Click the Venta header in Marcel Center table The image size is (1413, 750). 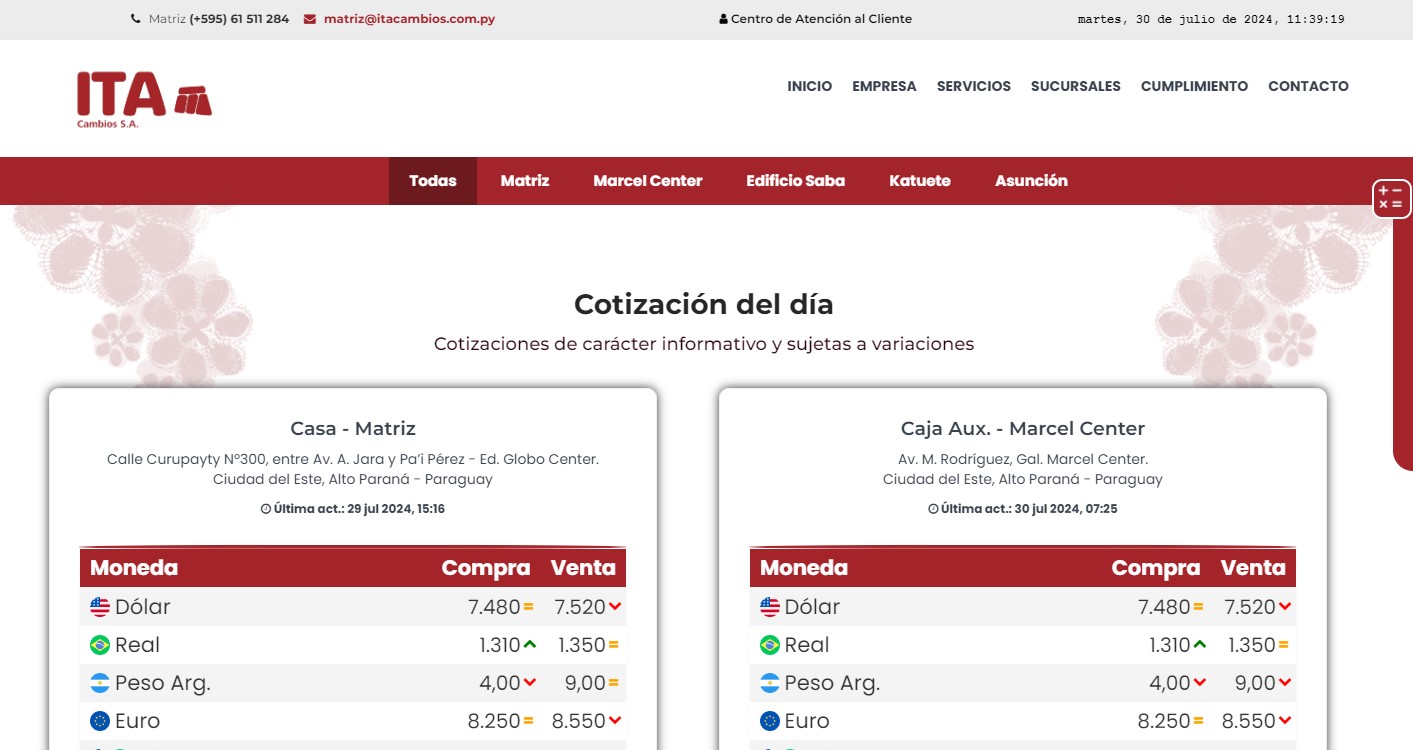1253,568
